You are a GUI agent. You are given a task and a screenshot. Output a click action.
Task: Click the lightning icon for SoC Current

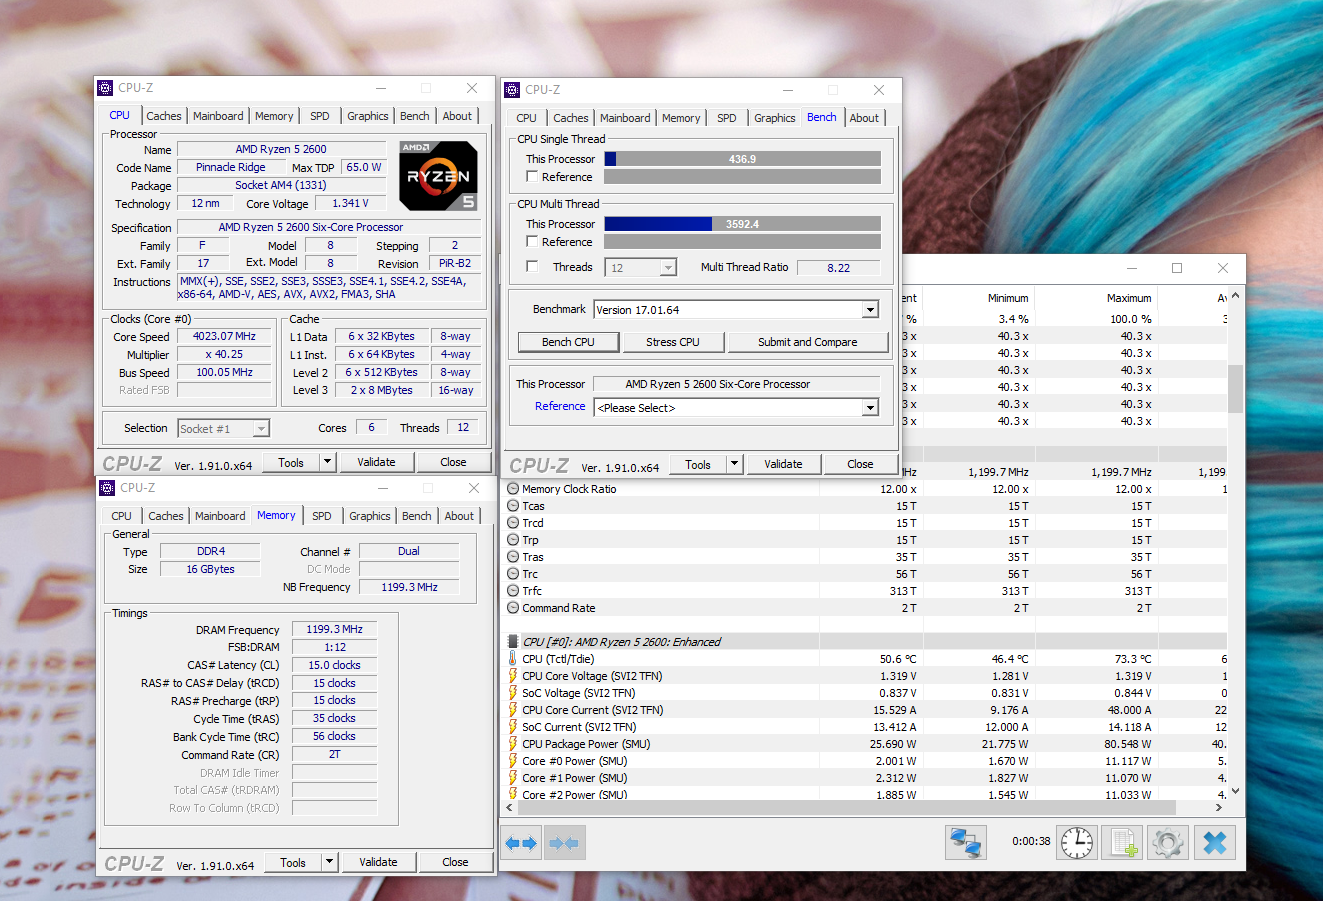[x=513, y=727]
